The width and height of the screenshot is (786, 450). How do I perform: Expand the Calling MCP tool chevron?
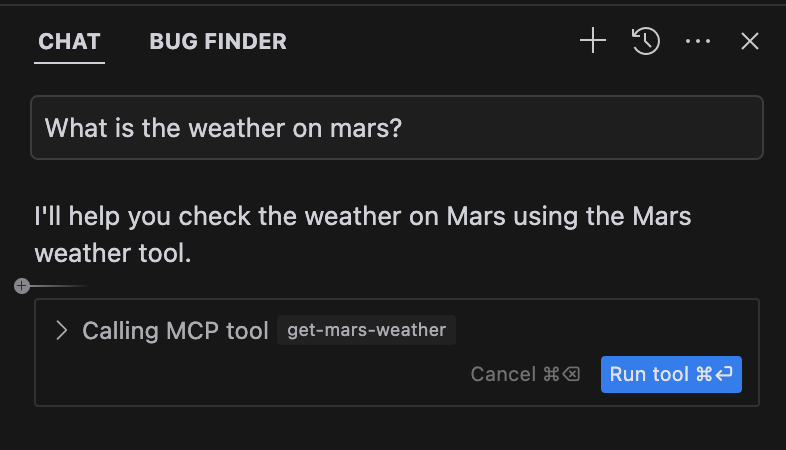click(61, 331)
